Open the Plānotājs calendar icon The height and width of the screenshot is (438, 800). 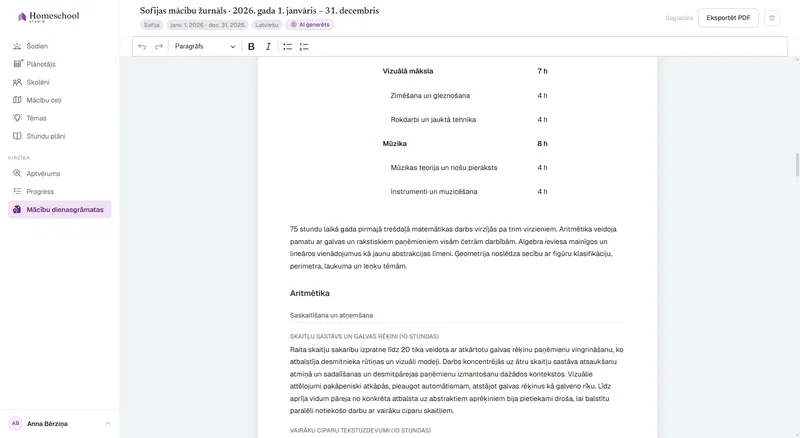pyautogui.click(x=17, y=64)
